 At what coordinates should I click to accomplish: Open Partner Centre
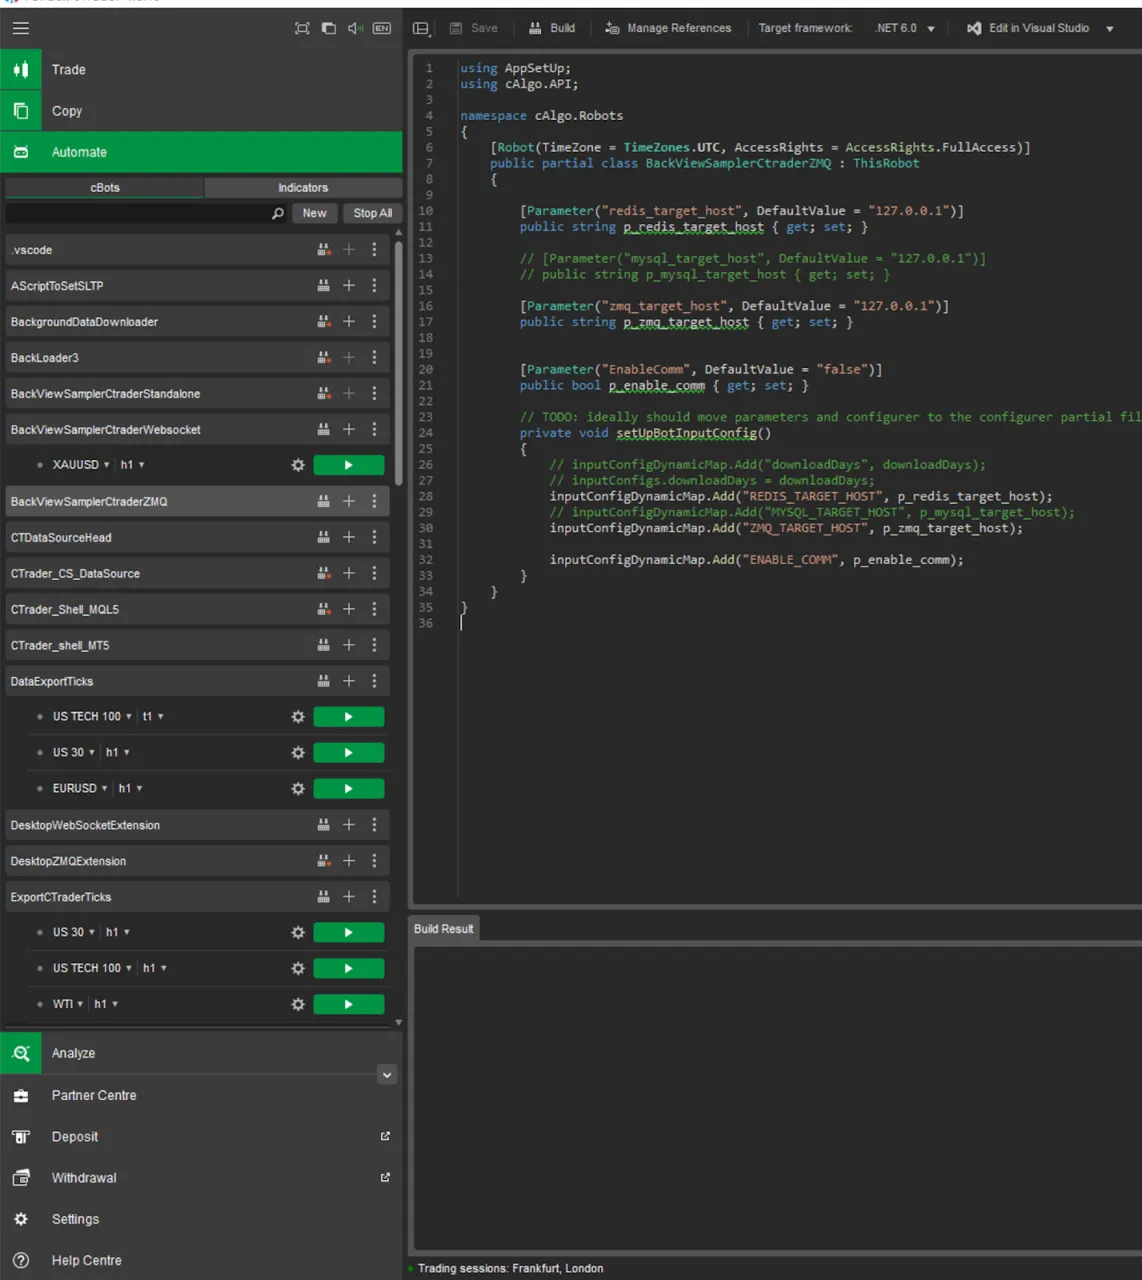point(201,1095)
